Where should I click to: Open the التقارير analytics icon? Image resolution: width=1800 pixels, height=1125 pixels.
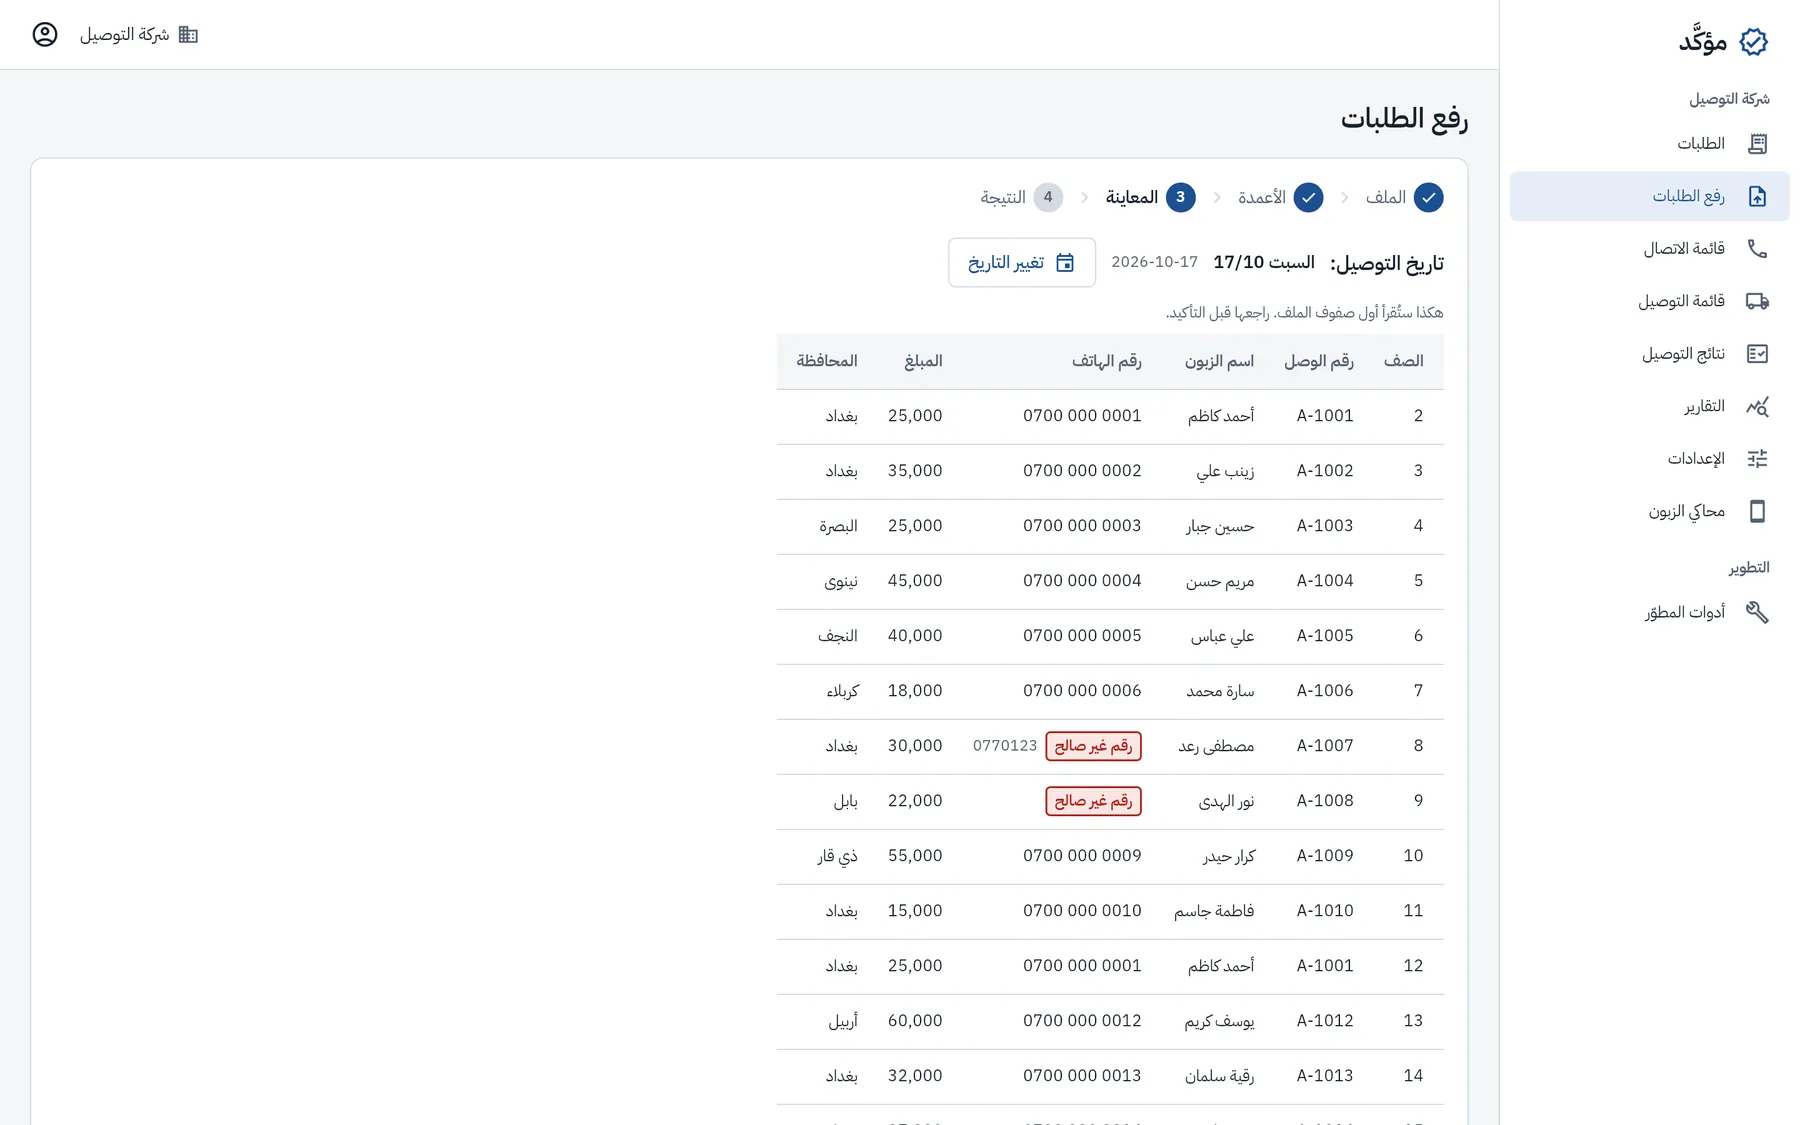(x=1757, y=406)
